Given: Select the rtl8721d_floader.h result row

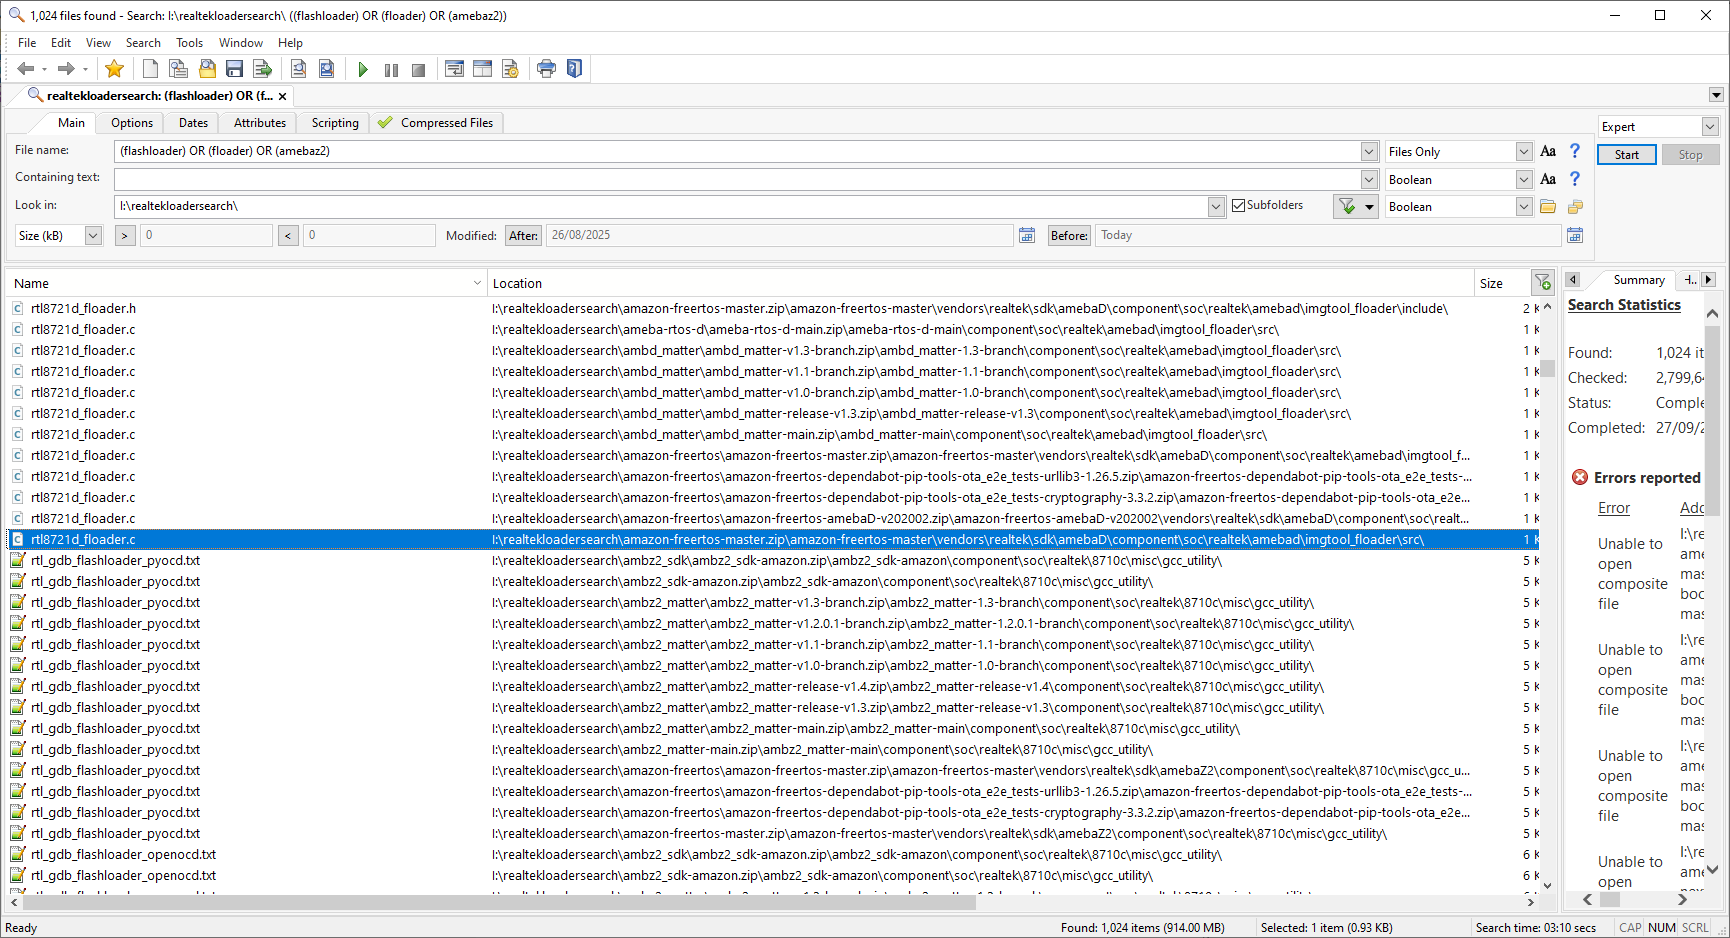Looking at the screenshot, I should [772, 309].
